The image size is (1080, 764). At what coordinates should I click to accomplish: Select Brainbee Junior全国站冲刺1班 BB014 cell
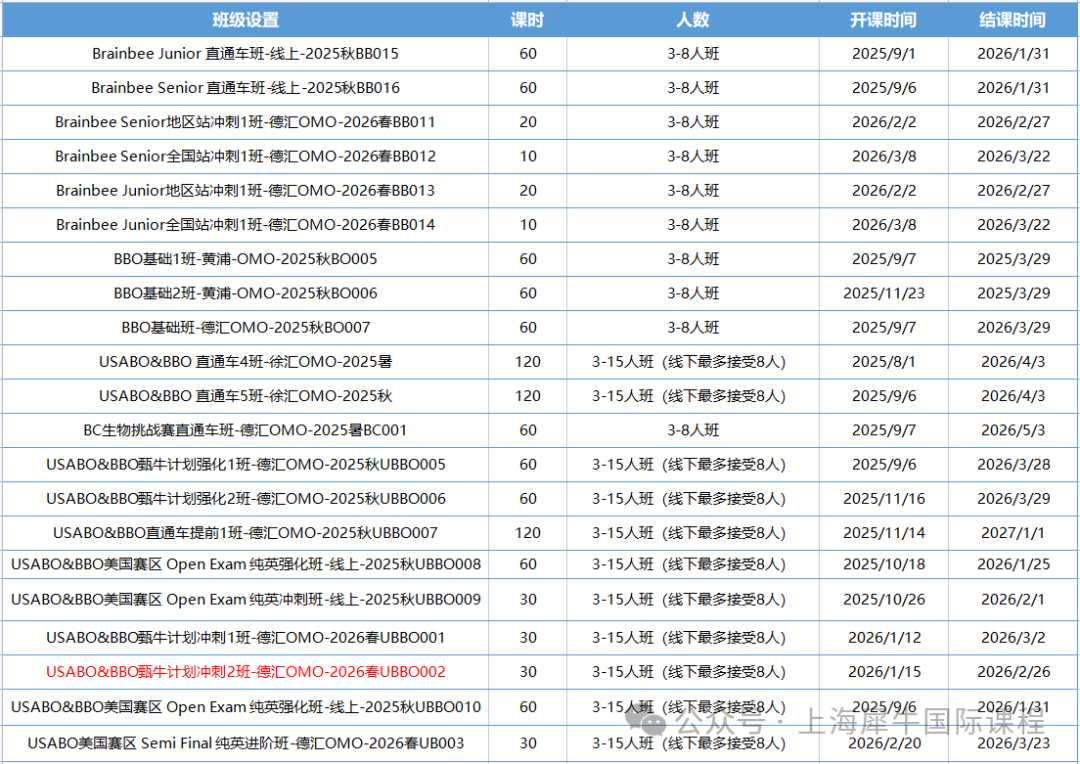click(x=245, y=225)
